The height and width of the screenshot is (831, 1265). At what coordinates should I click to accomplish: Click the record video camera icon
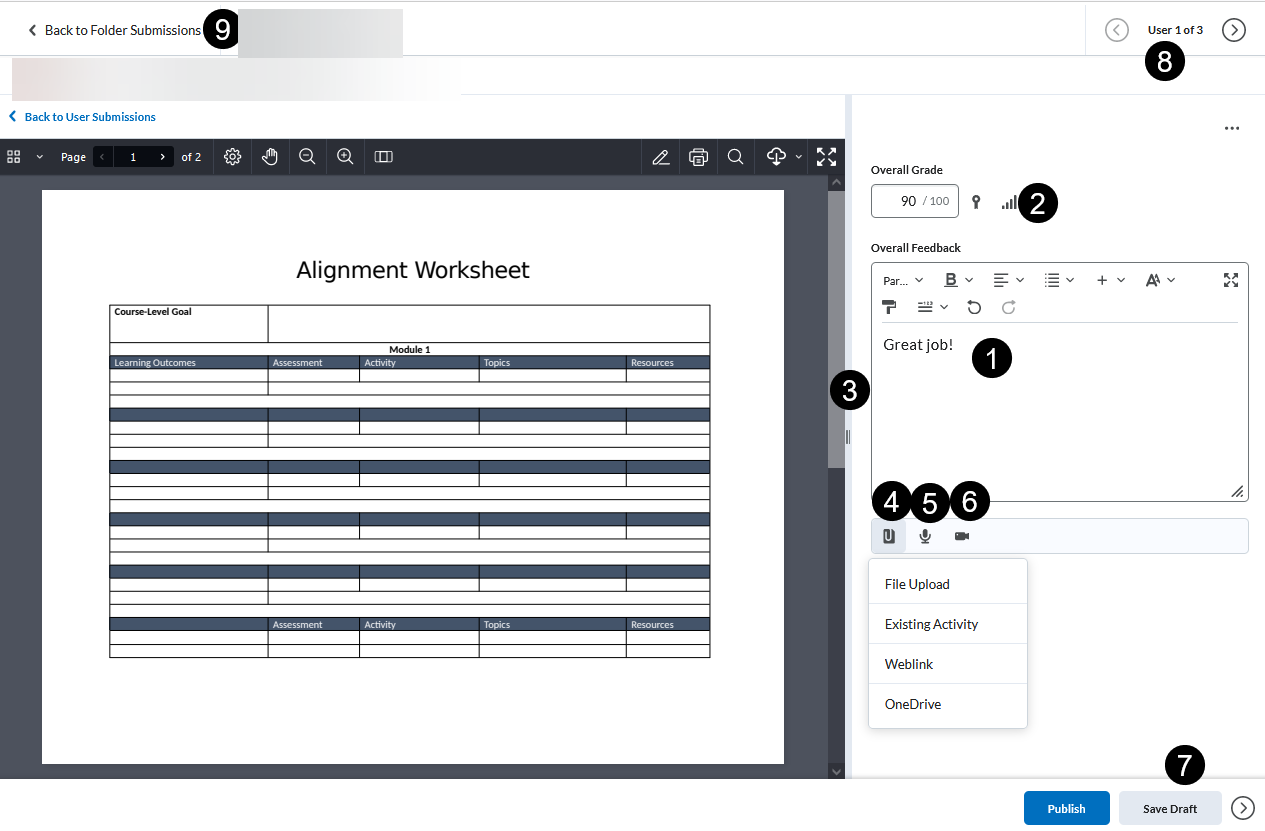(x=962, y=536)
